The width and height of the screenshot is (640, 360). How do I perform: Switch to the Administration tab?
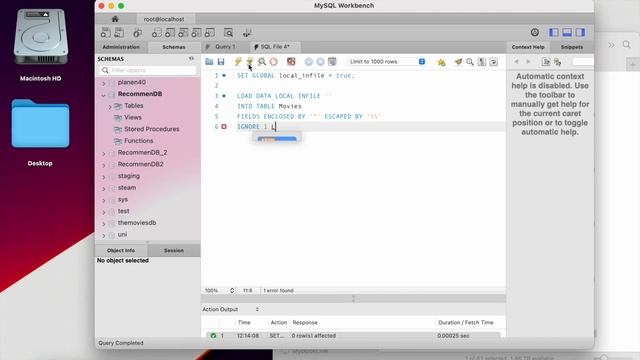click(x=121, y=47)
